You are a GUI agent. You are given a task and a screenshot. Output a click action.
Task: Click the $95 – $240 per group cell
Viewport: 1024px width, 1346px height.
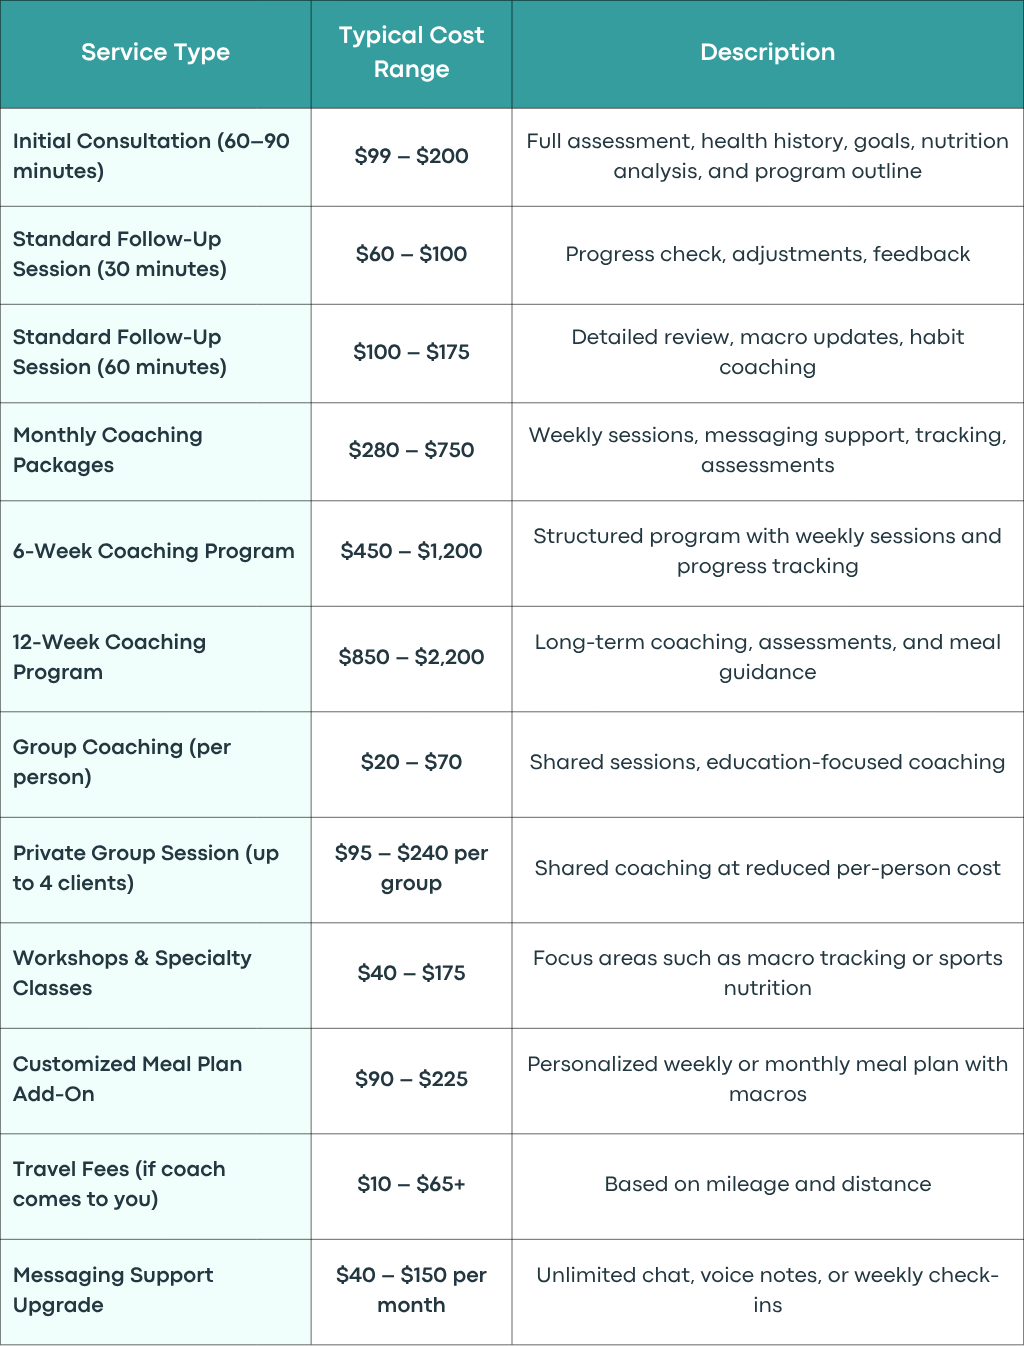(x=411, y=868)
